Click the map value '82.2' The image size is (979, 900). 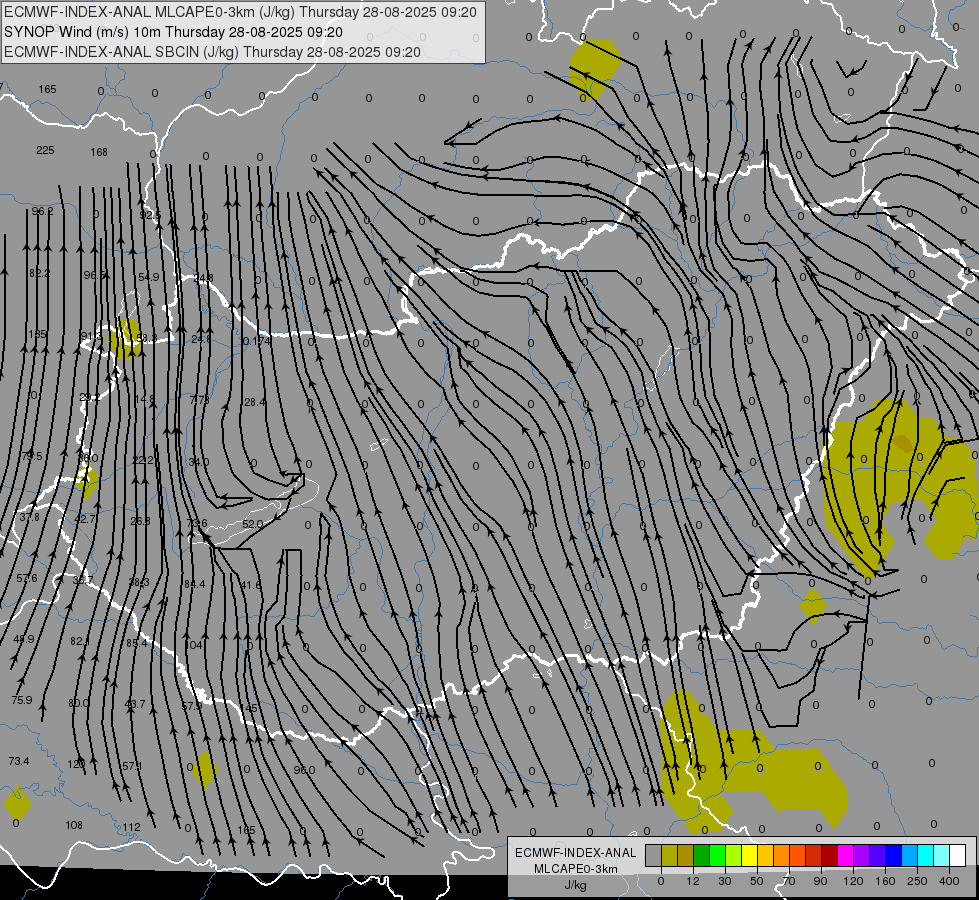pos(39,273)
